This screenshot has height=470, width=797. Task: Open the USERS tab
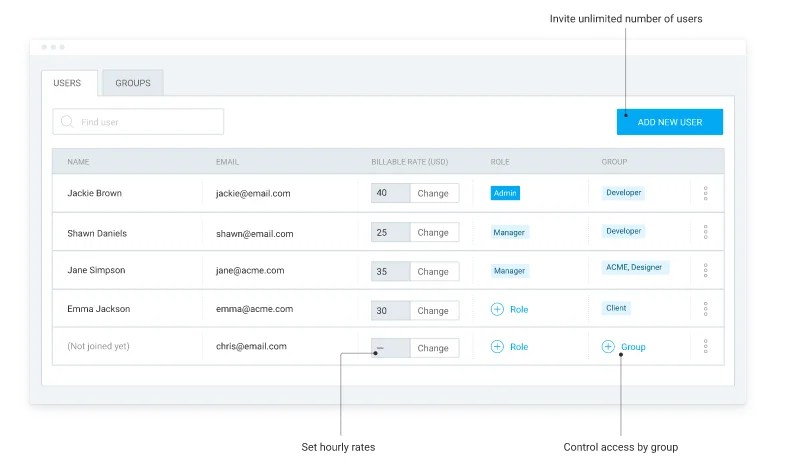coord(69,83)
